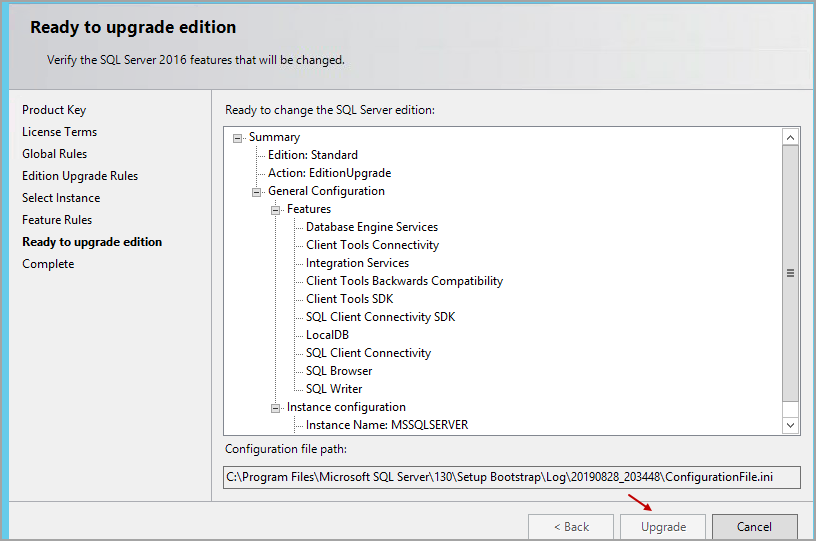Click the scroll up arrow in summary tree
Screen dimensions: 816x541
[790, 137]
